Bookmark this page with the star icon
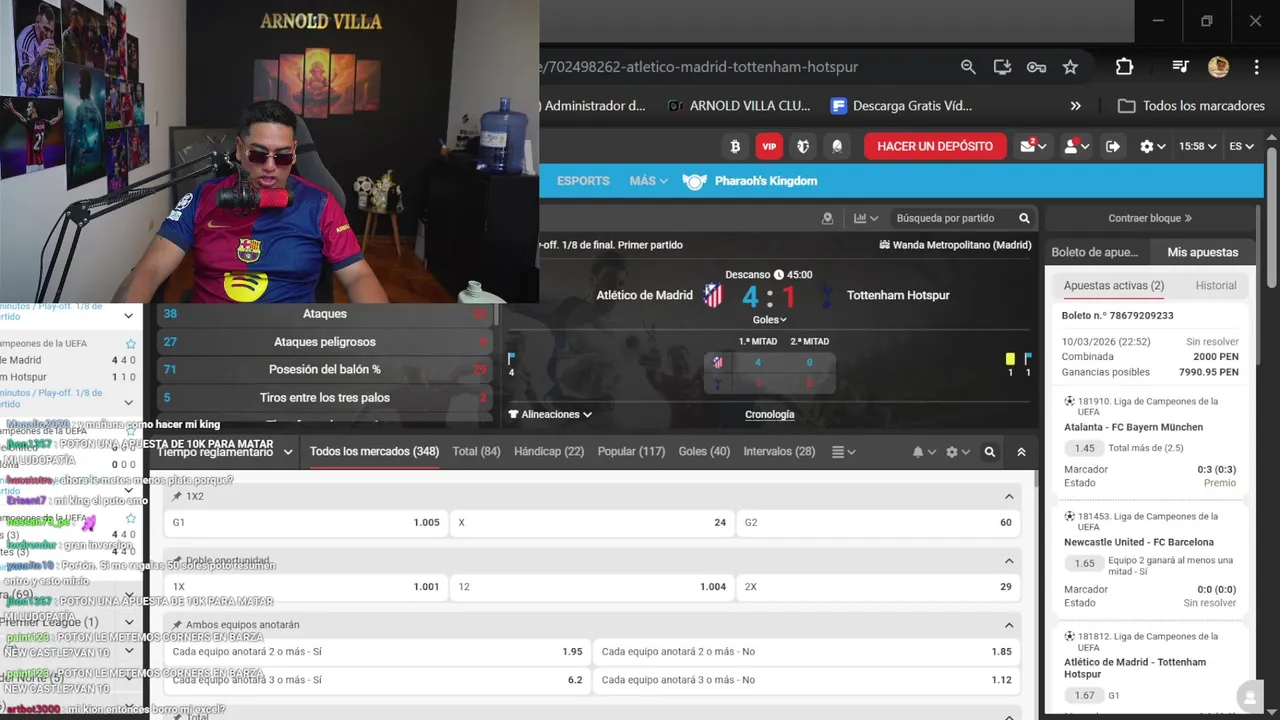Image resolution: width=1280 pixels, height=720 pixels. (1070, 67)
